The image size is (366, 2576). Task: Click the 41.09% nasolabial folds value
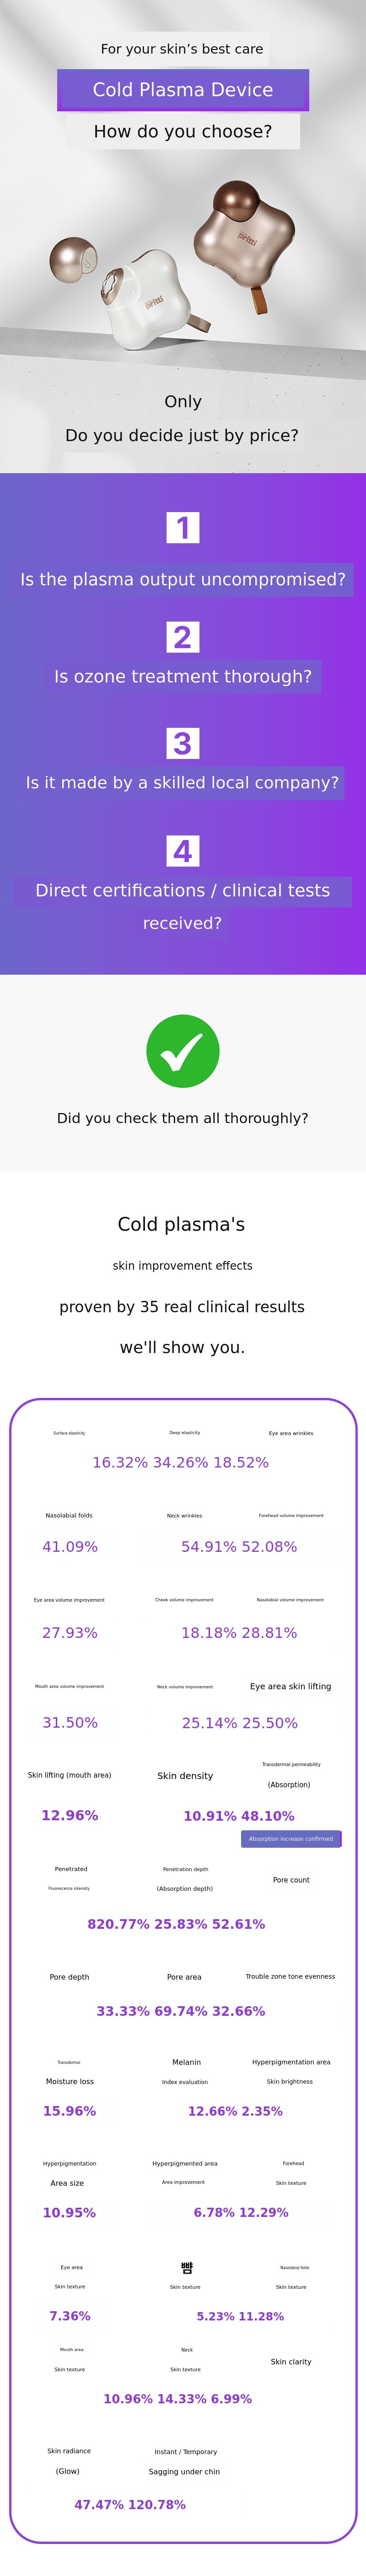tap(70, 1546)
